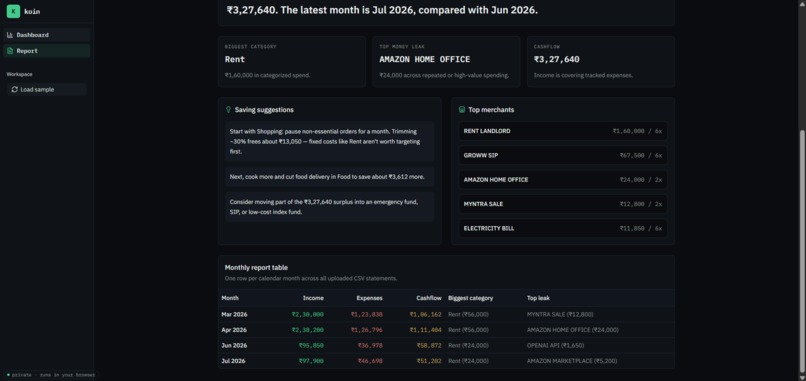
Task: Click the Load sample refresh icon
Action: click(14, 89)
